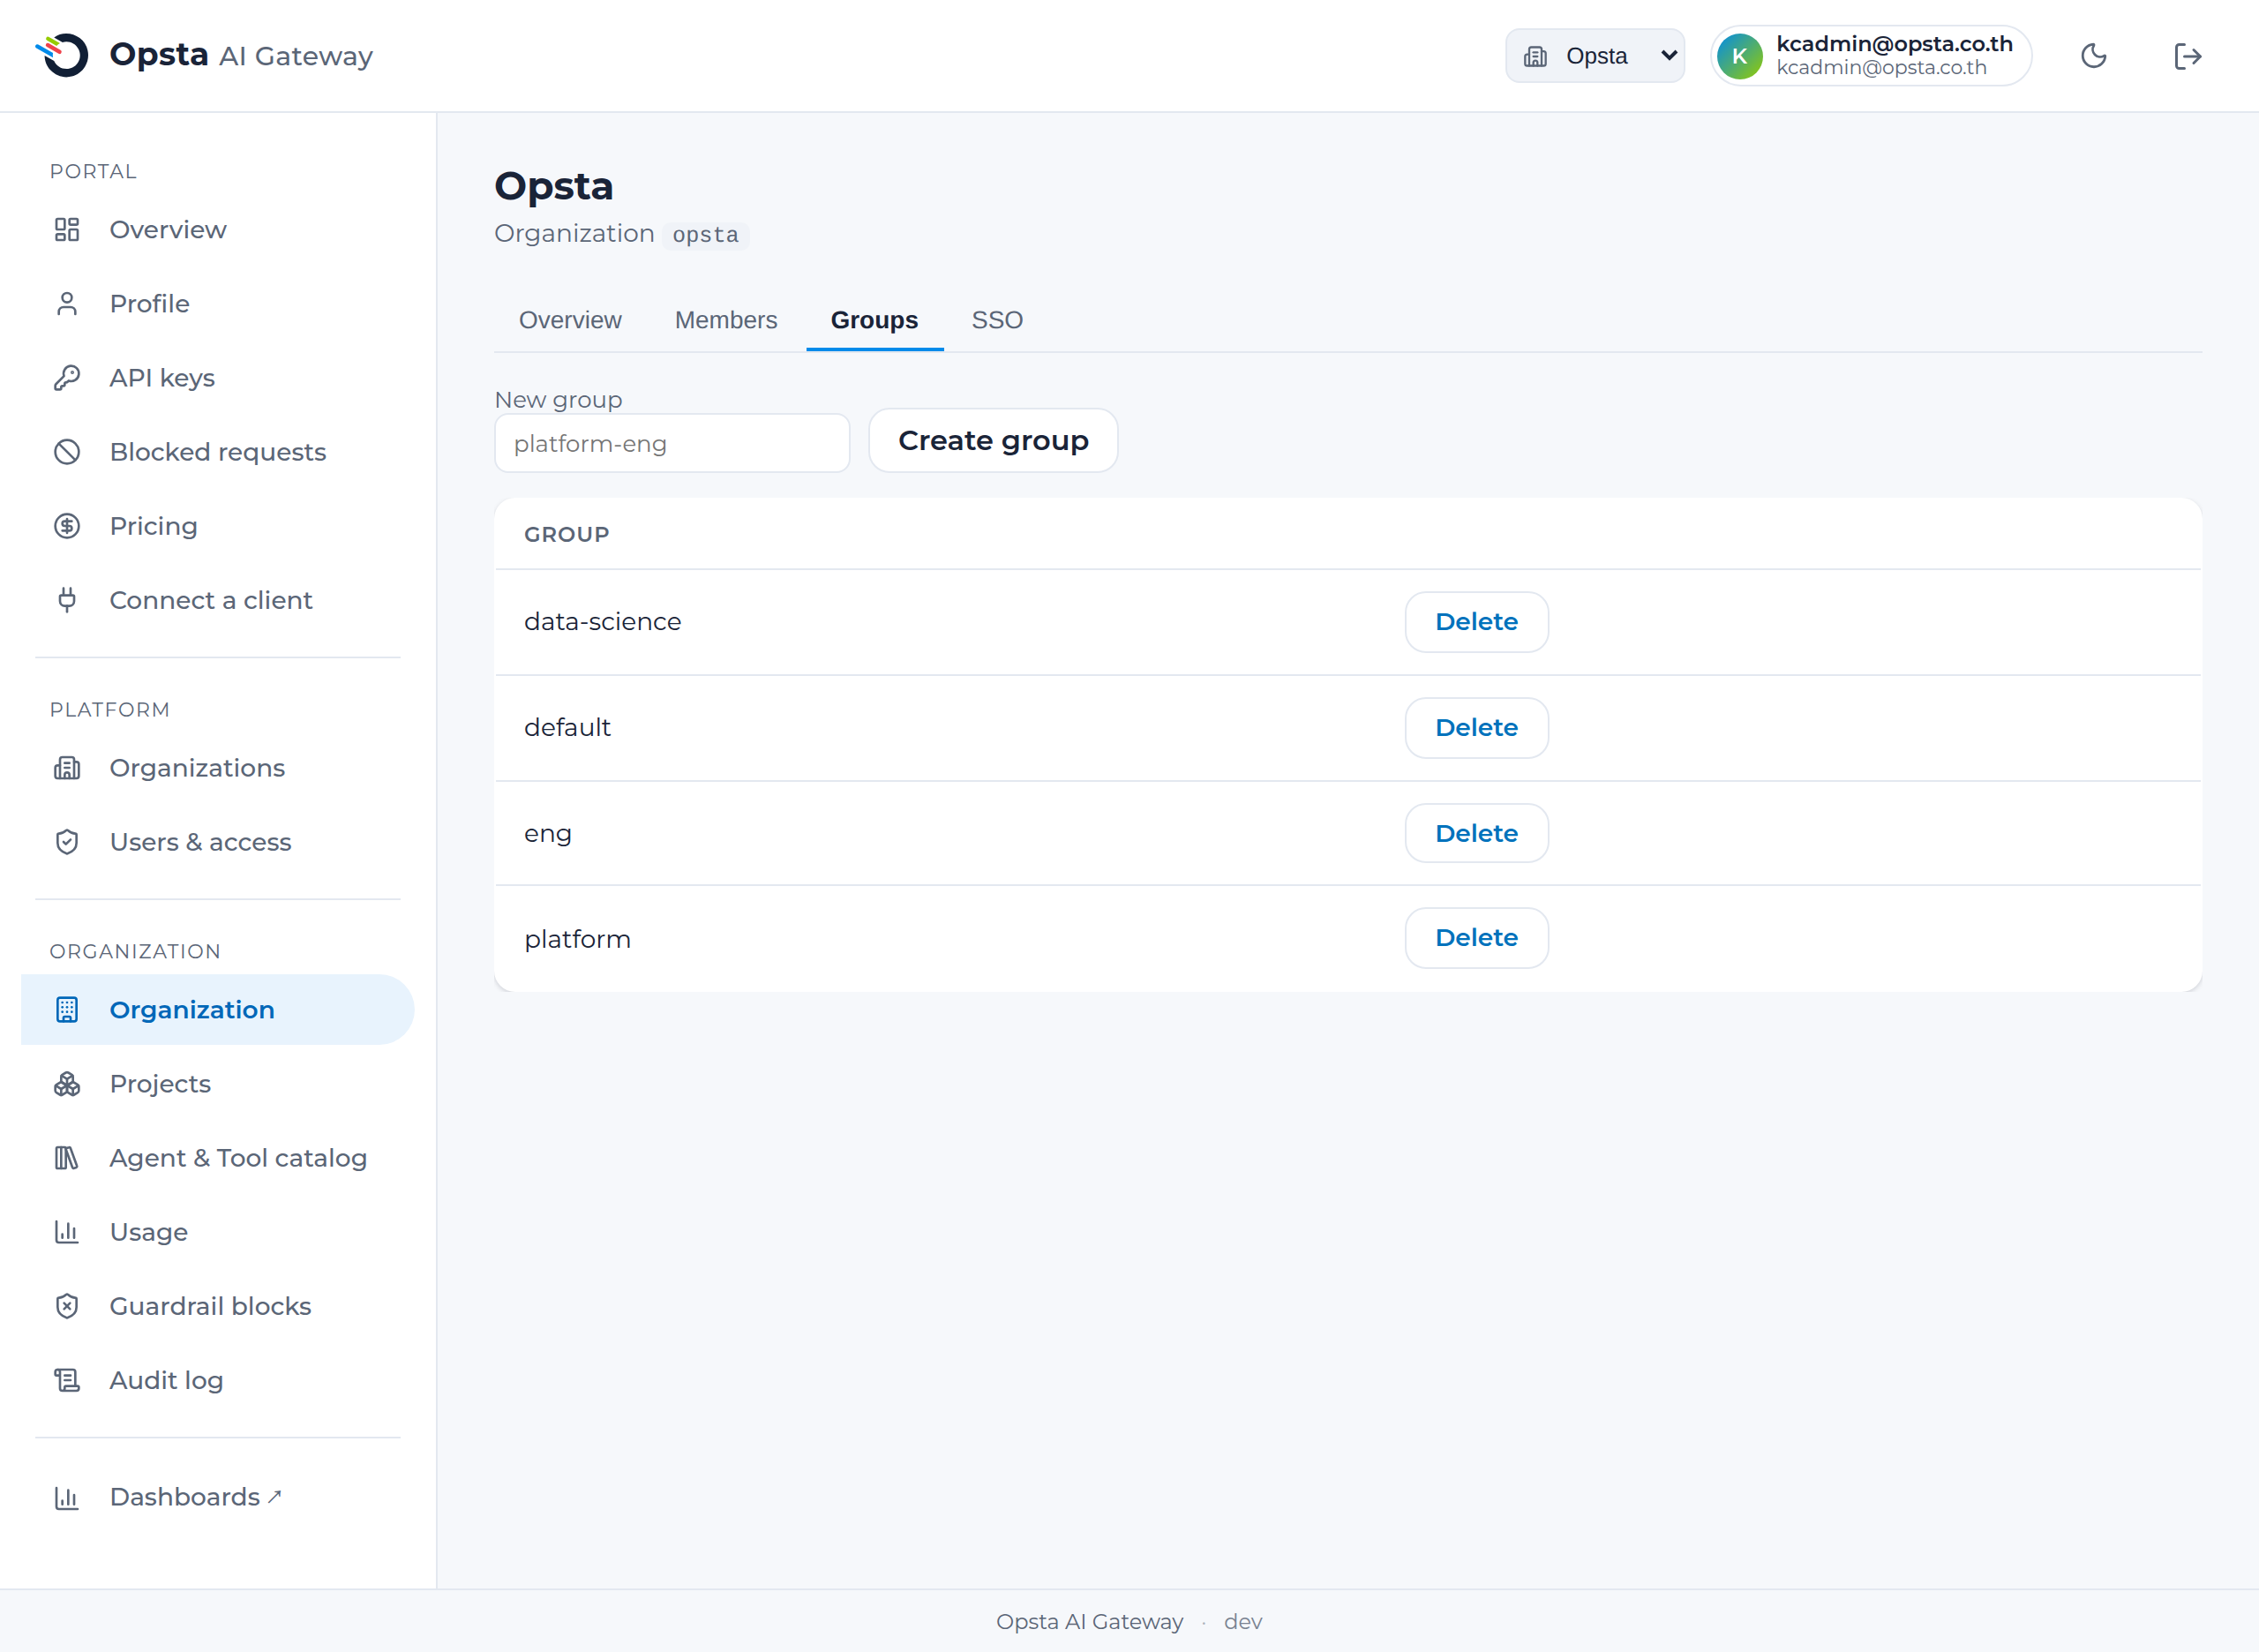This screenshot has width=2259, height=1652.
Task: Delete the data-science group
Action: tap(1476, 622)
